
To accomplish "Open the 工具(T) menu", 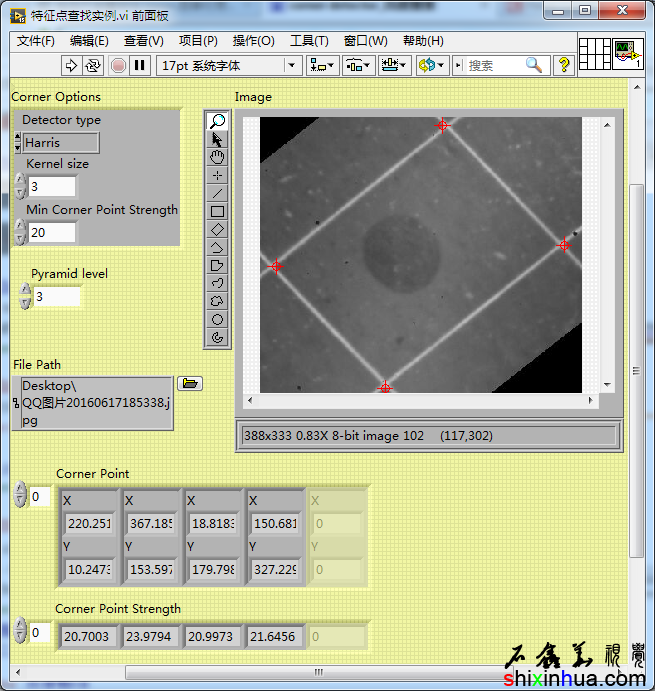I will coord(309,41).
